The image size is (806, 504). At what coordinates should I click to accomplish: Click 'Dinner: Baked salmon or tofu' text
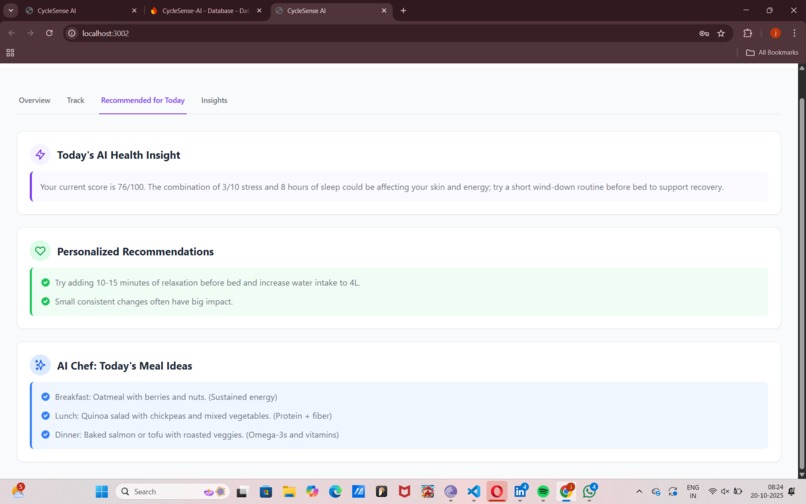pos(197,435)
